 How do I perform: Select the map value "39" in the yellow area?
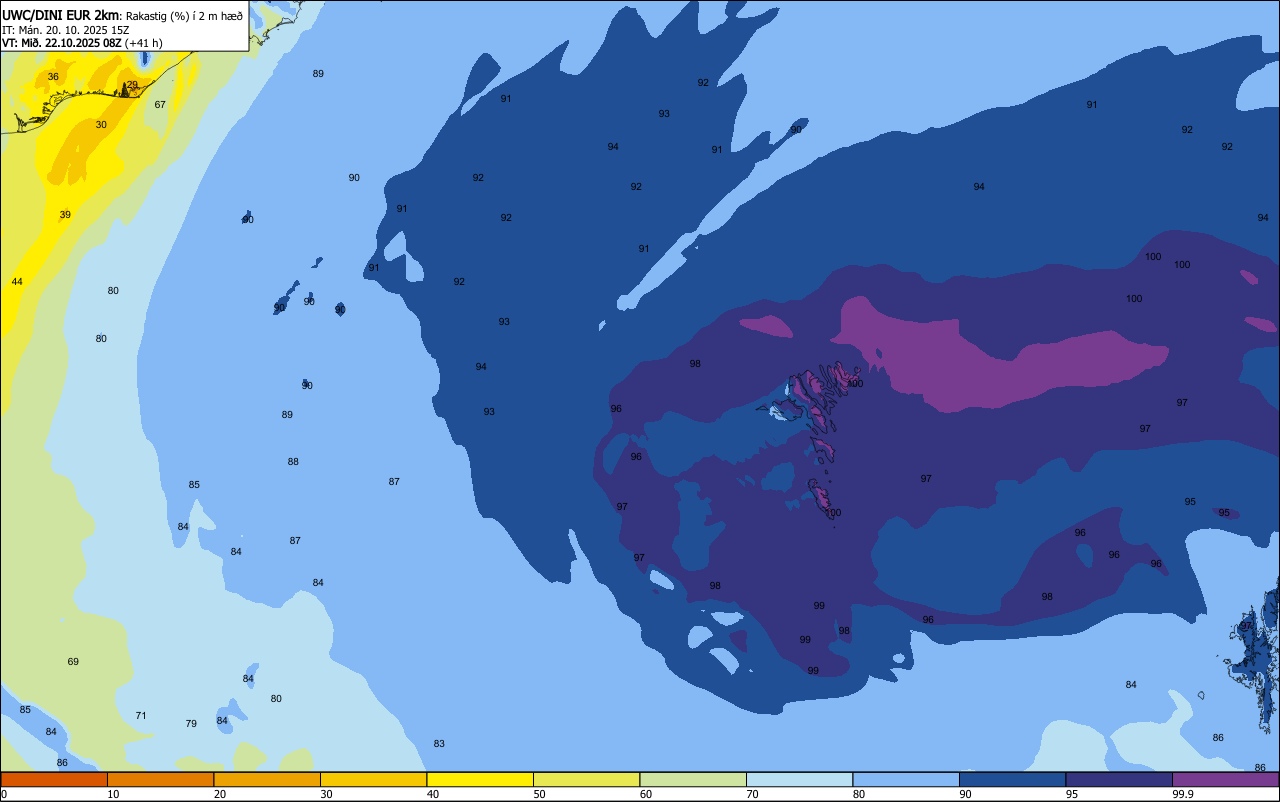(x=65, y=215)
